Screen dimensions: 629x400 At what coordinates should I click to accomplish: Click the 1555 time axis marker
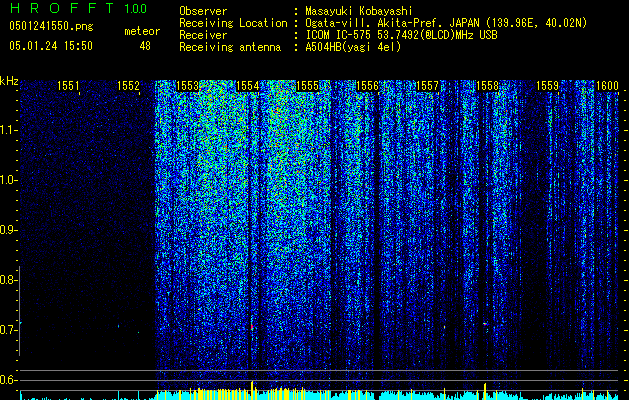[x=307, y=86]
